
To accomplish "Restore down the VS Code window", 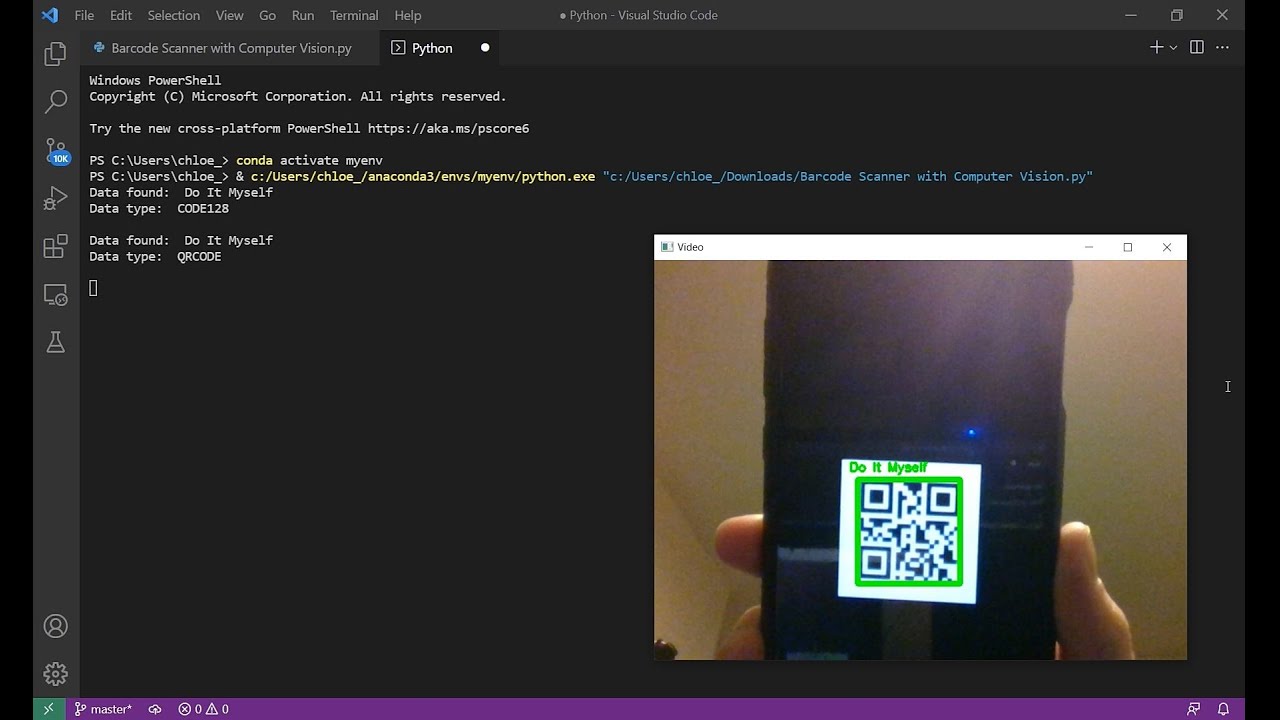I will pos(1177,15).
